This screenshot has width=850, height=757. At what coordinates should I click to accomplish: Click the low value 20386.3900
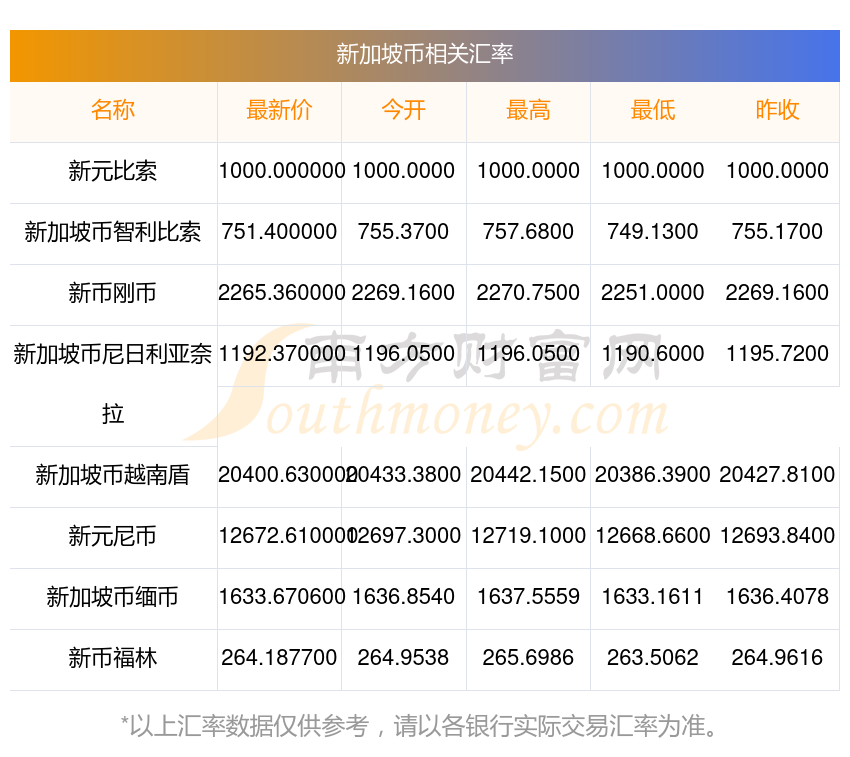(x=653, y=475)
